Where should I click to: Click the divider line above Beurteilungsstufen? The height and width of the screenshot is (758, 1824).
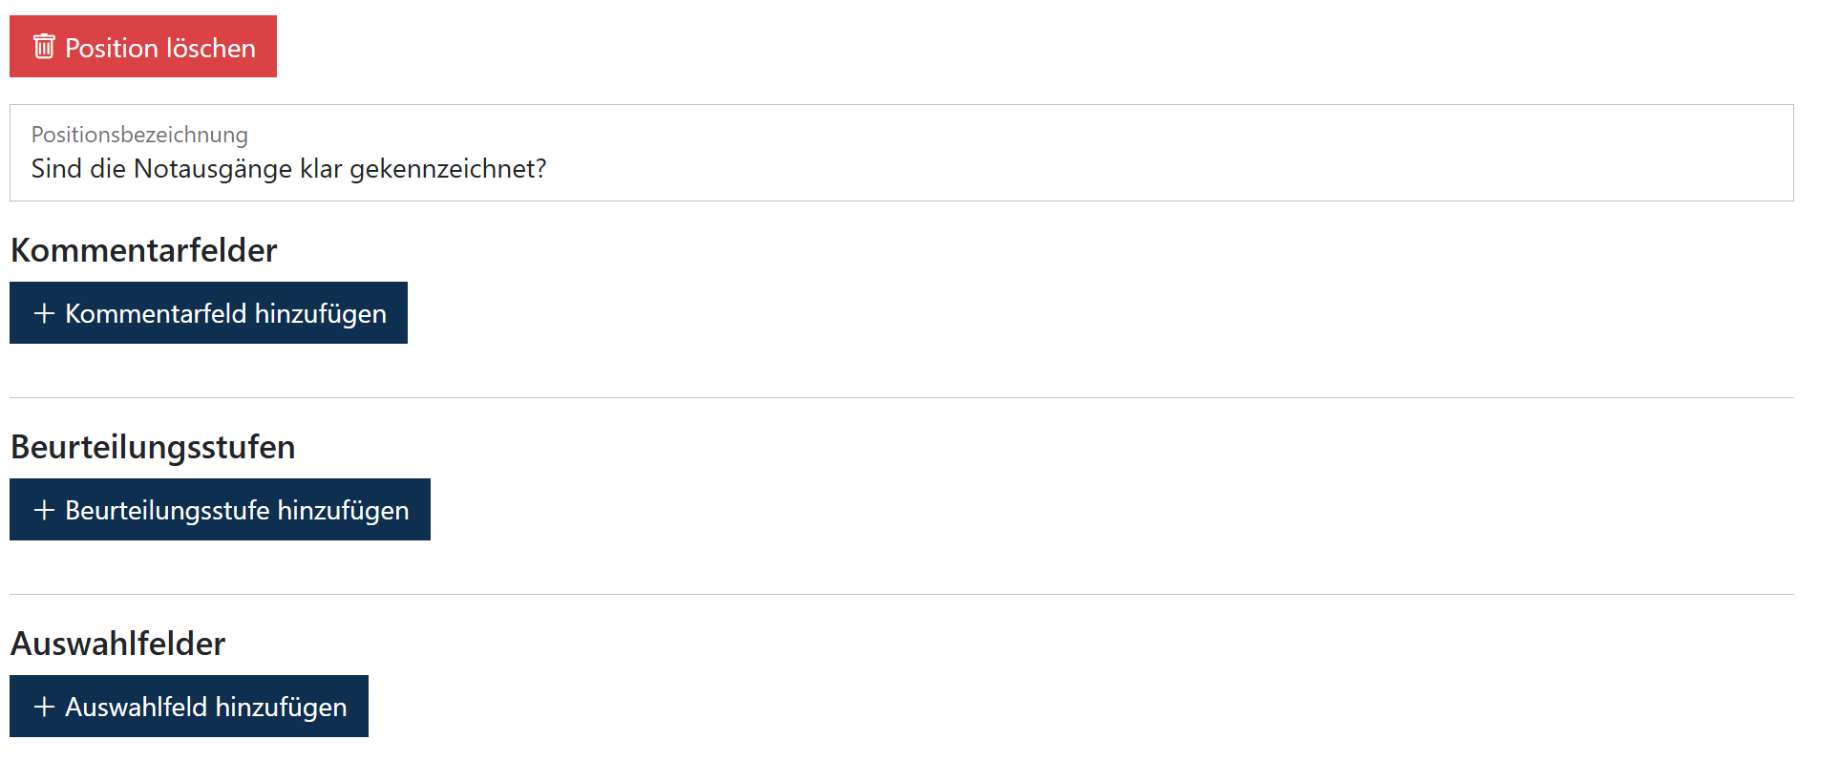pos(901,398)
